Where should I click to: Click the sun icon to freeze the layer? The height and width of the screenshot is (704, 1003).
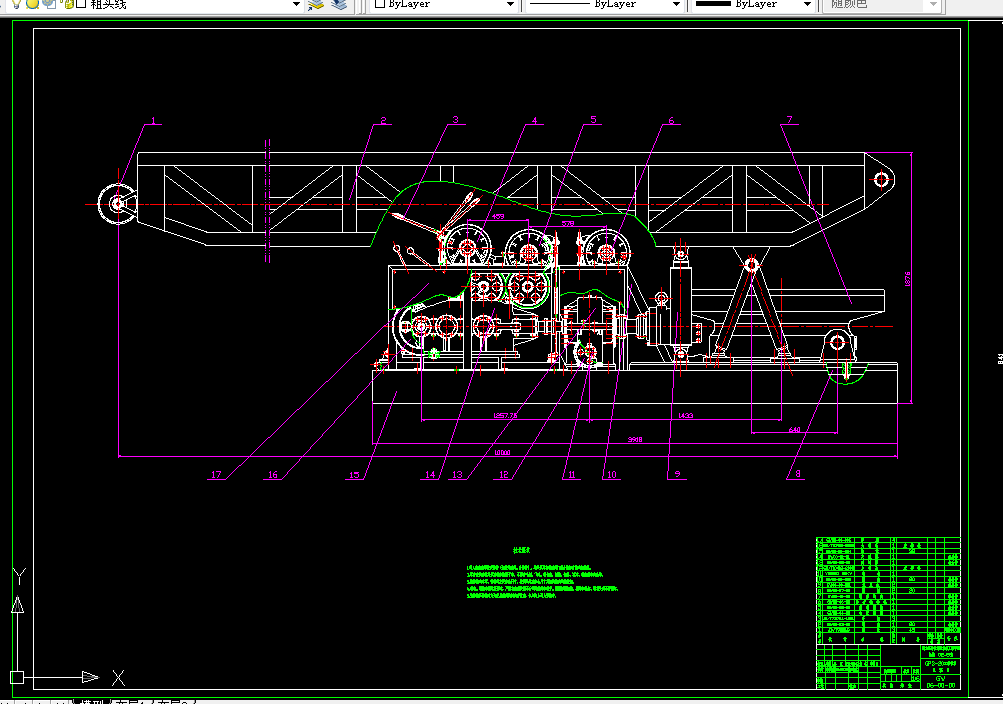(x=31, y=6)
